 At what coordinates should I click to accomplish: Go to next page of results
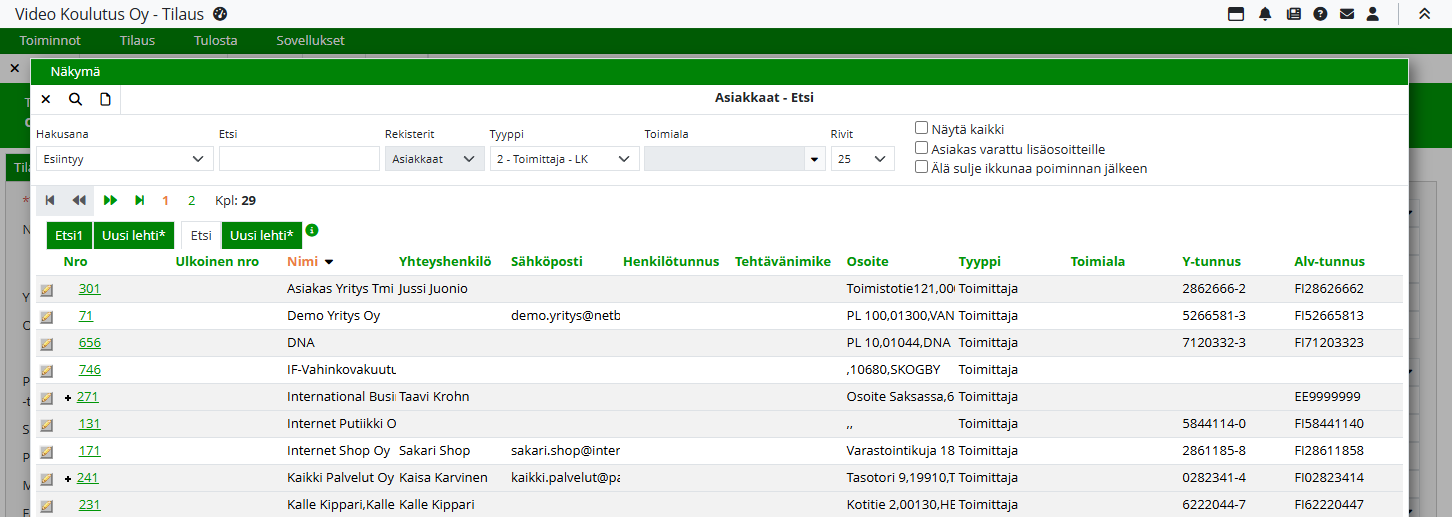(x=111, y=200)
